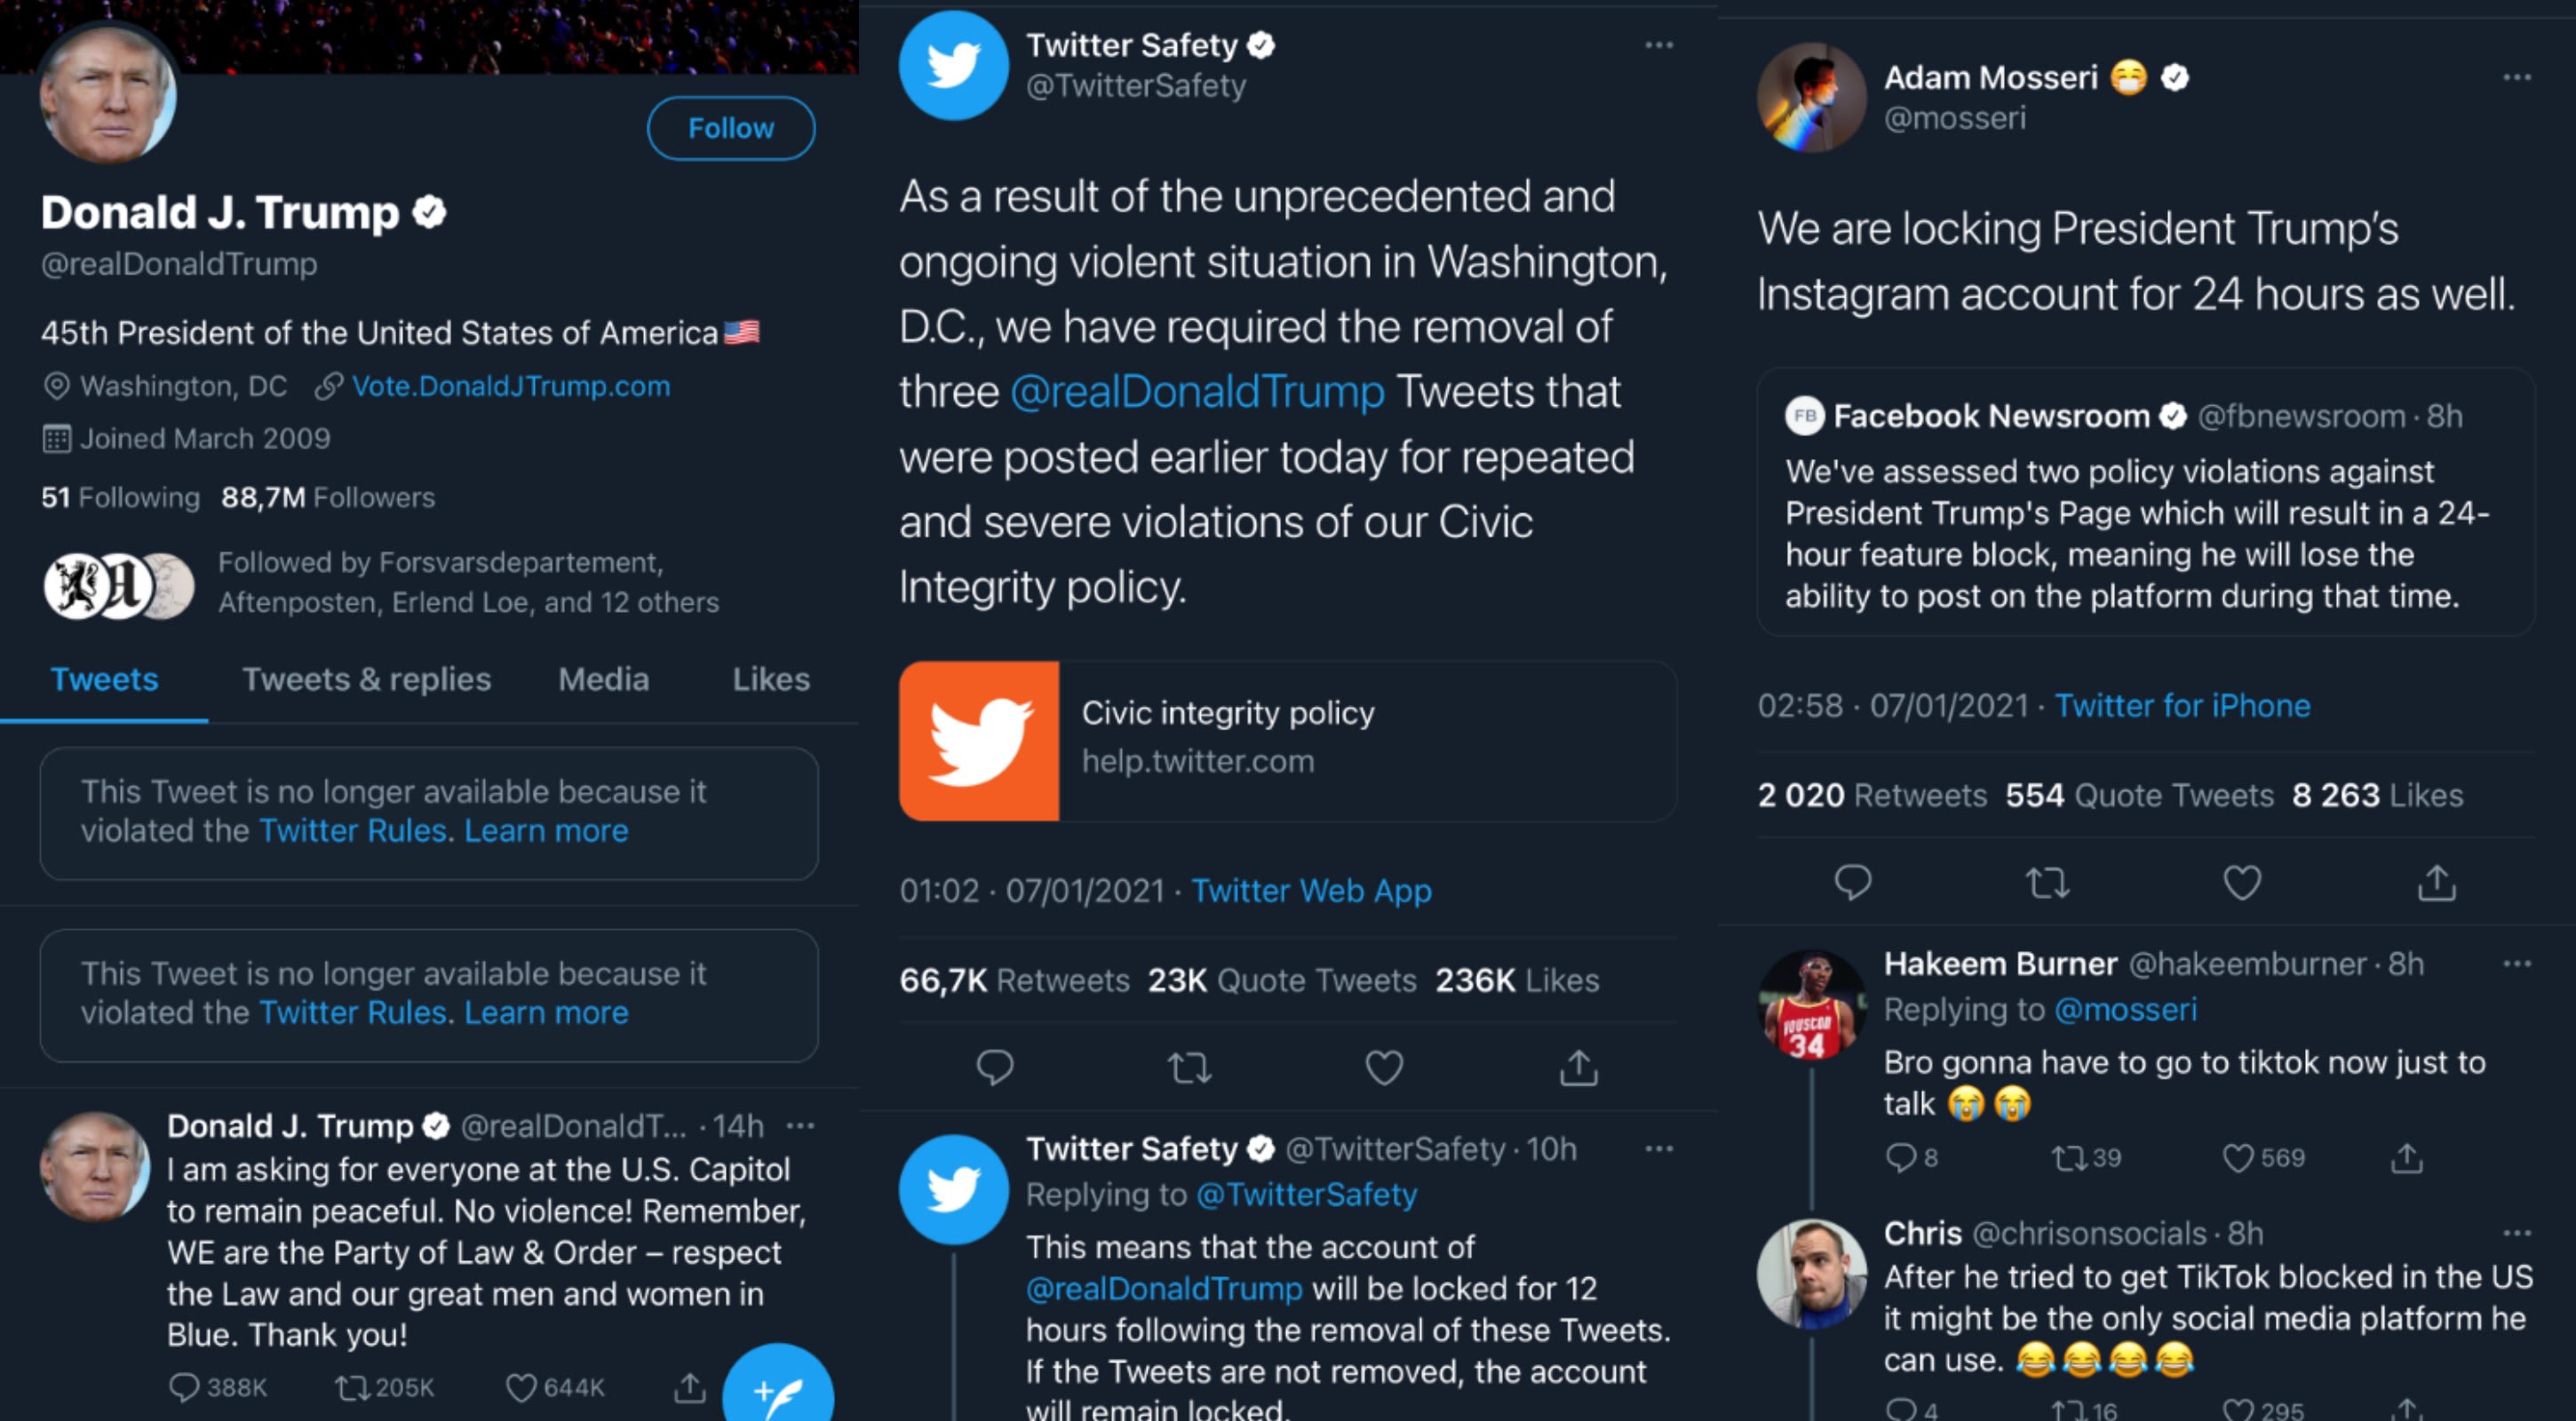Open more options on Twitter Safety tweet
Image resolution: width=2576 pixels, height=1421 pixels.
pyautogui.click(x=1659, y=46)
